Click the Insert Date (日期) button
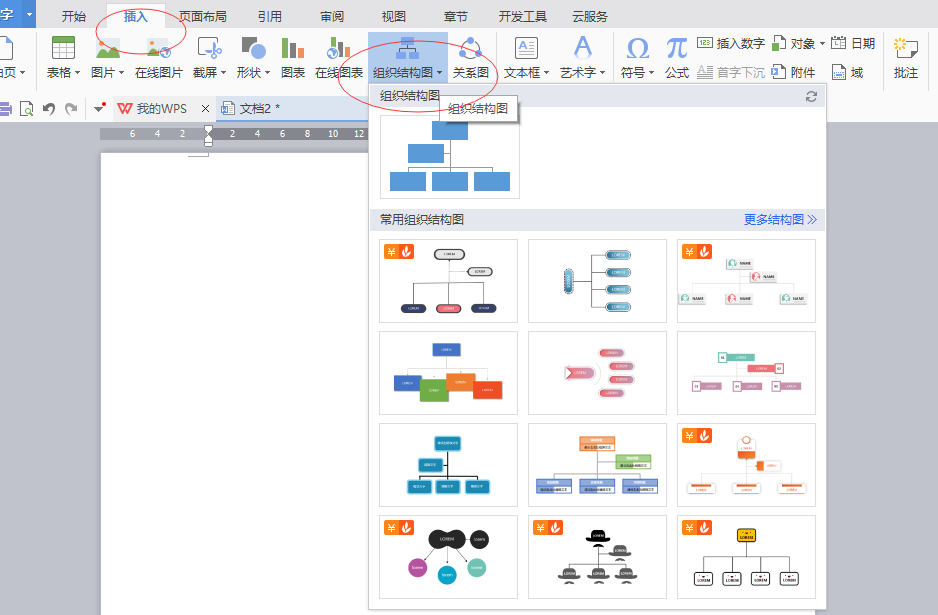Viewport: 938px width, 615px height. coord(853,43)
